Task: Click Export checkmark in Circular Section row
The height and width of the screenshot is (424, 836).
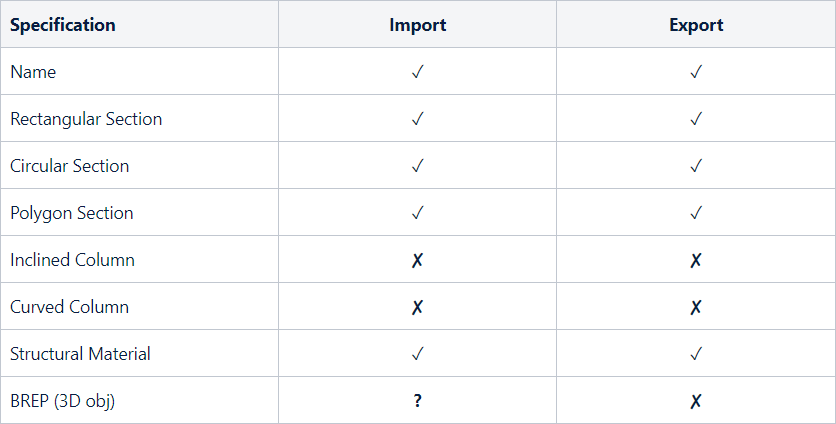Action: pyautogui.click(x=696, y=166)
